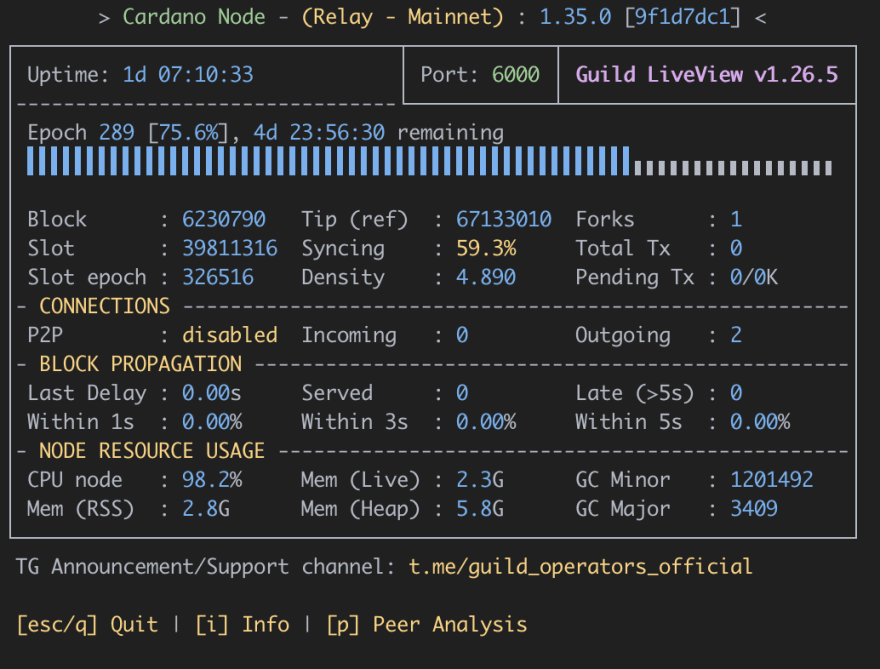The width and height of the screenshot is (880, 669).
Task: Click the TG Announcement/Support channel label
Action: coord(207,566)
